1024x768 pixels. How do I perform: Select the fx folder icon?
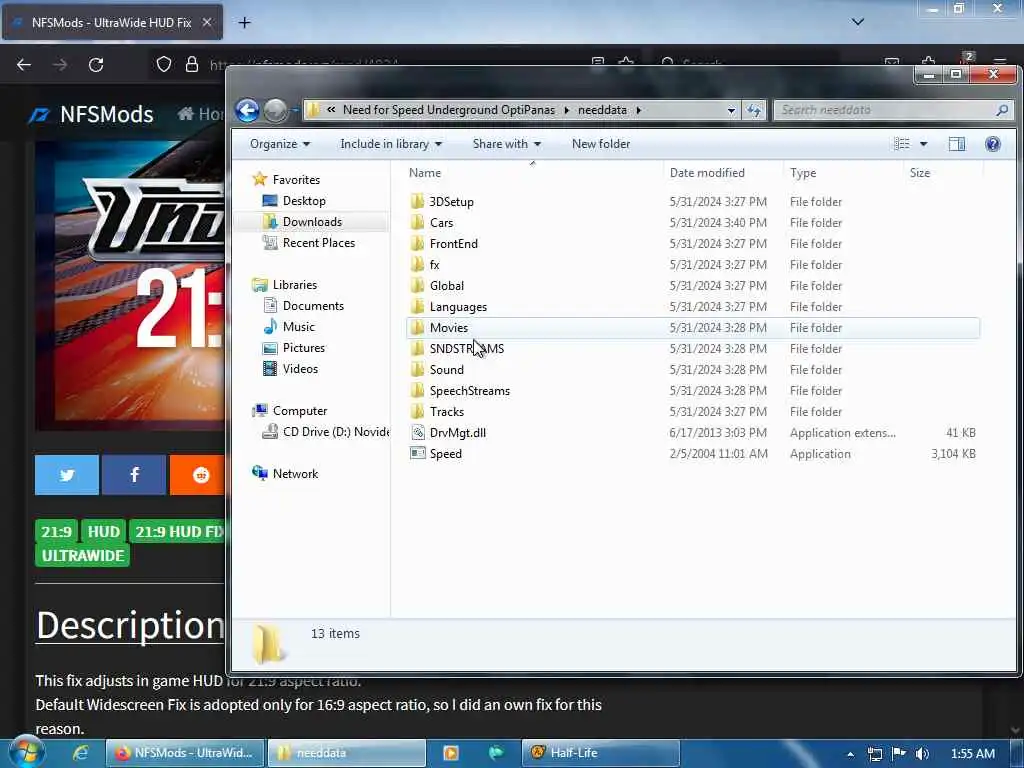pyautogui.click(x=417, y=264)
